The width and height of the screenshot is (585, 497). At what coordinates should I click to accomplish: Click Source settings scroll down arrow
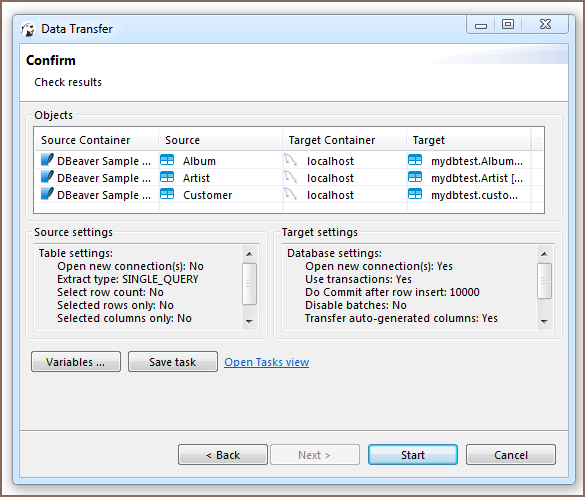[250, 321]
